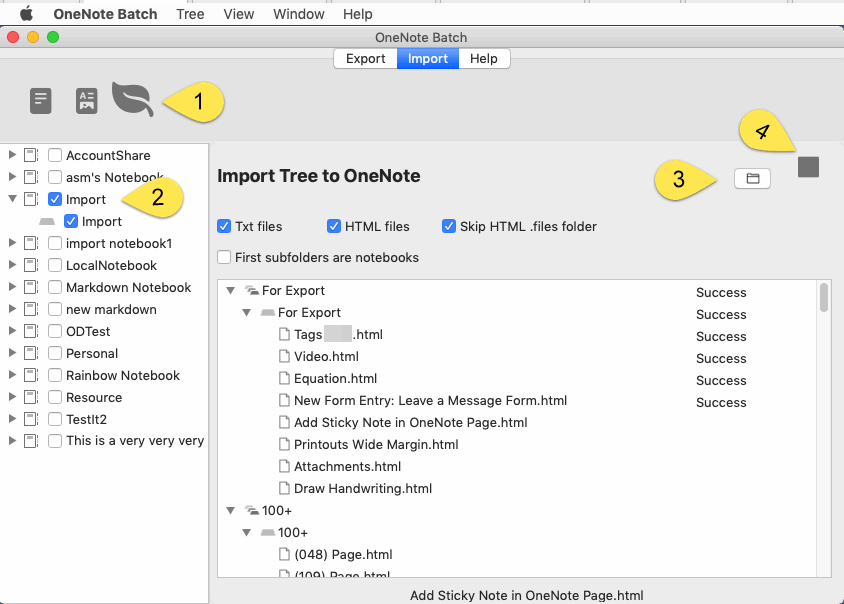This screenshot has height=604, width=844.
Task: Check the TestIt2 notebook checkbox
Action: [x=55, y=419]
